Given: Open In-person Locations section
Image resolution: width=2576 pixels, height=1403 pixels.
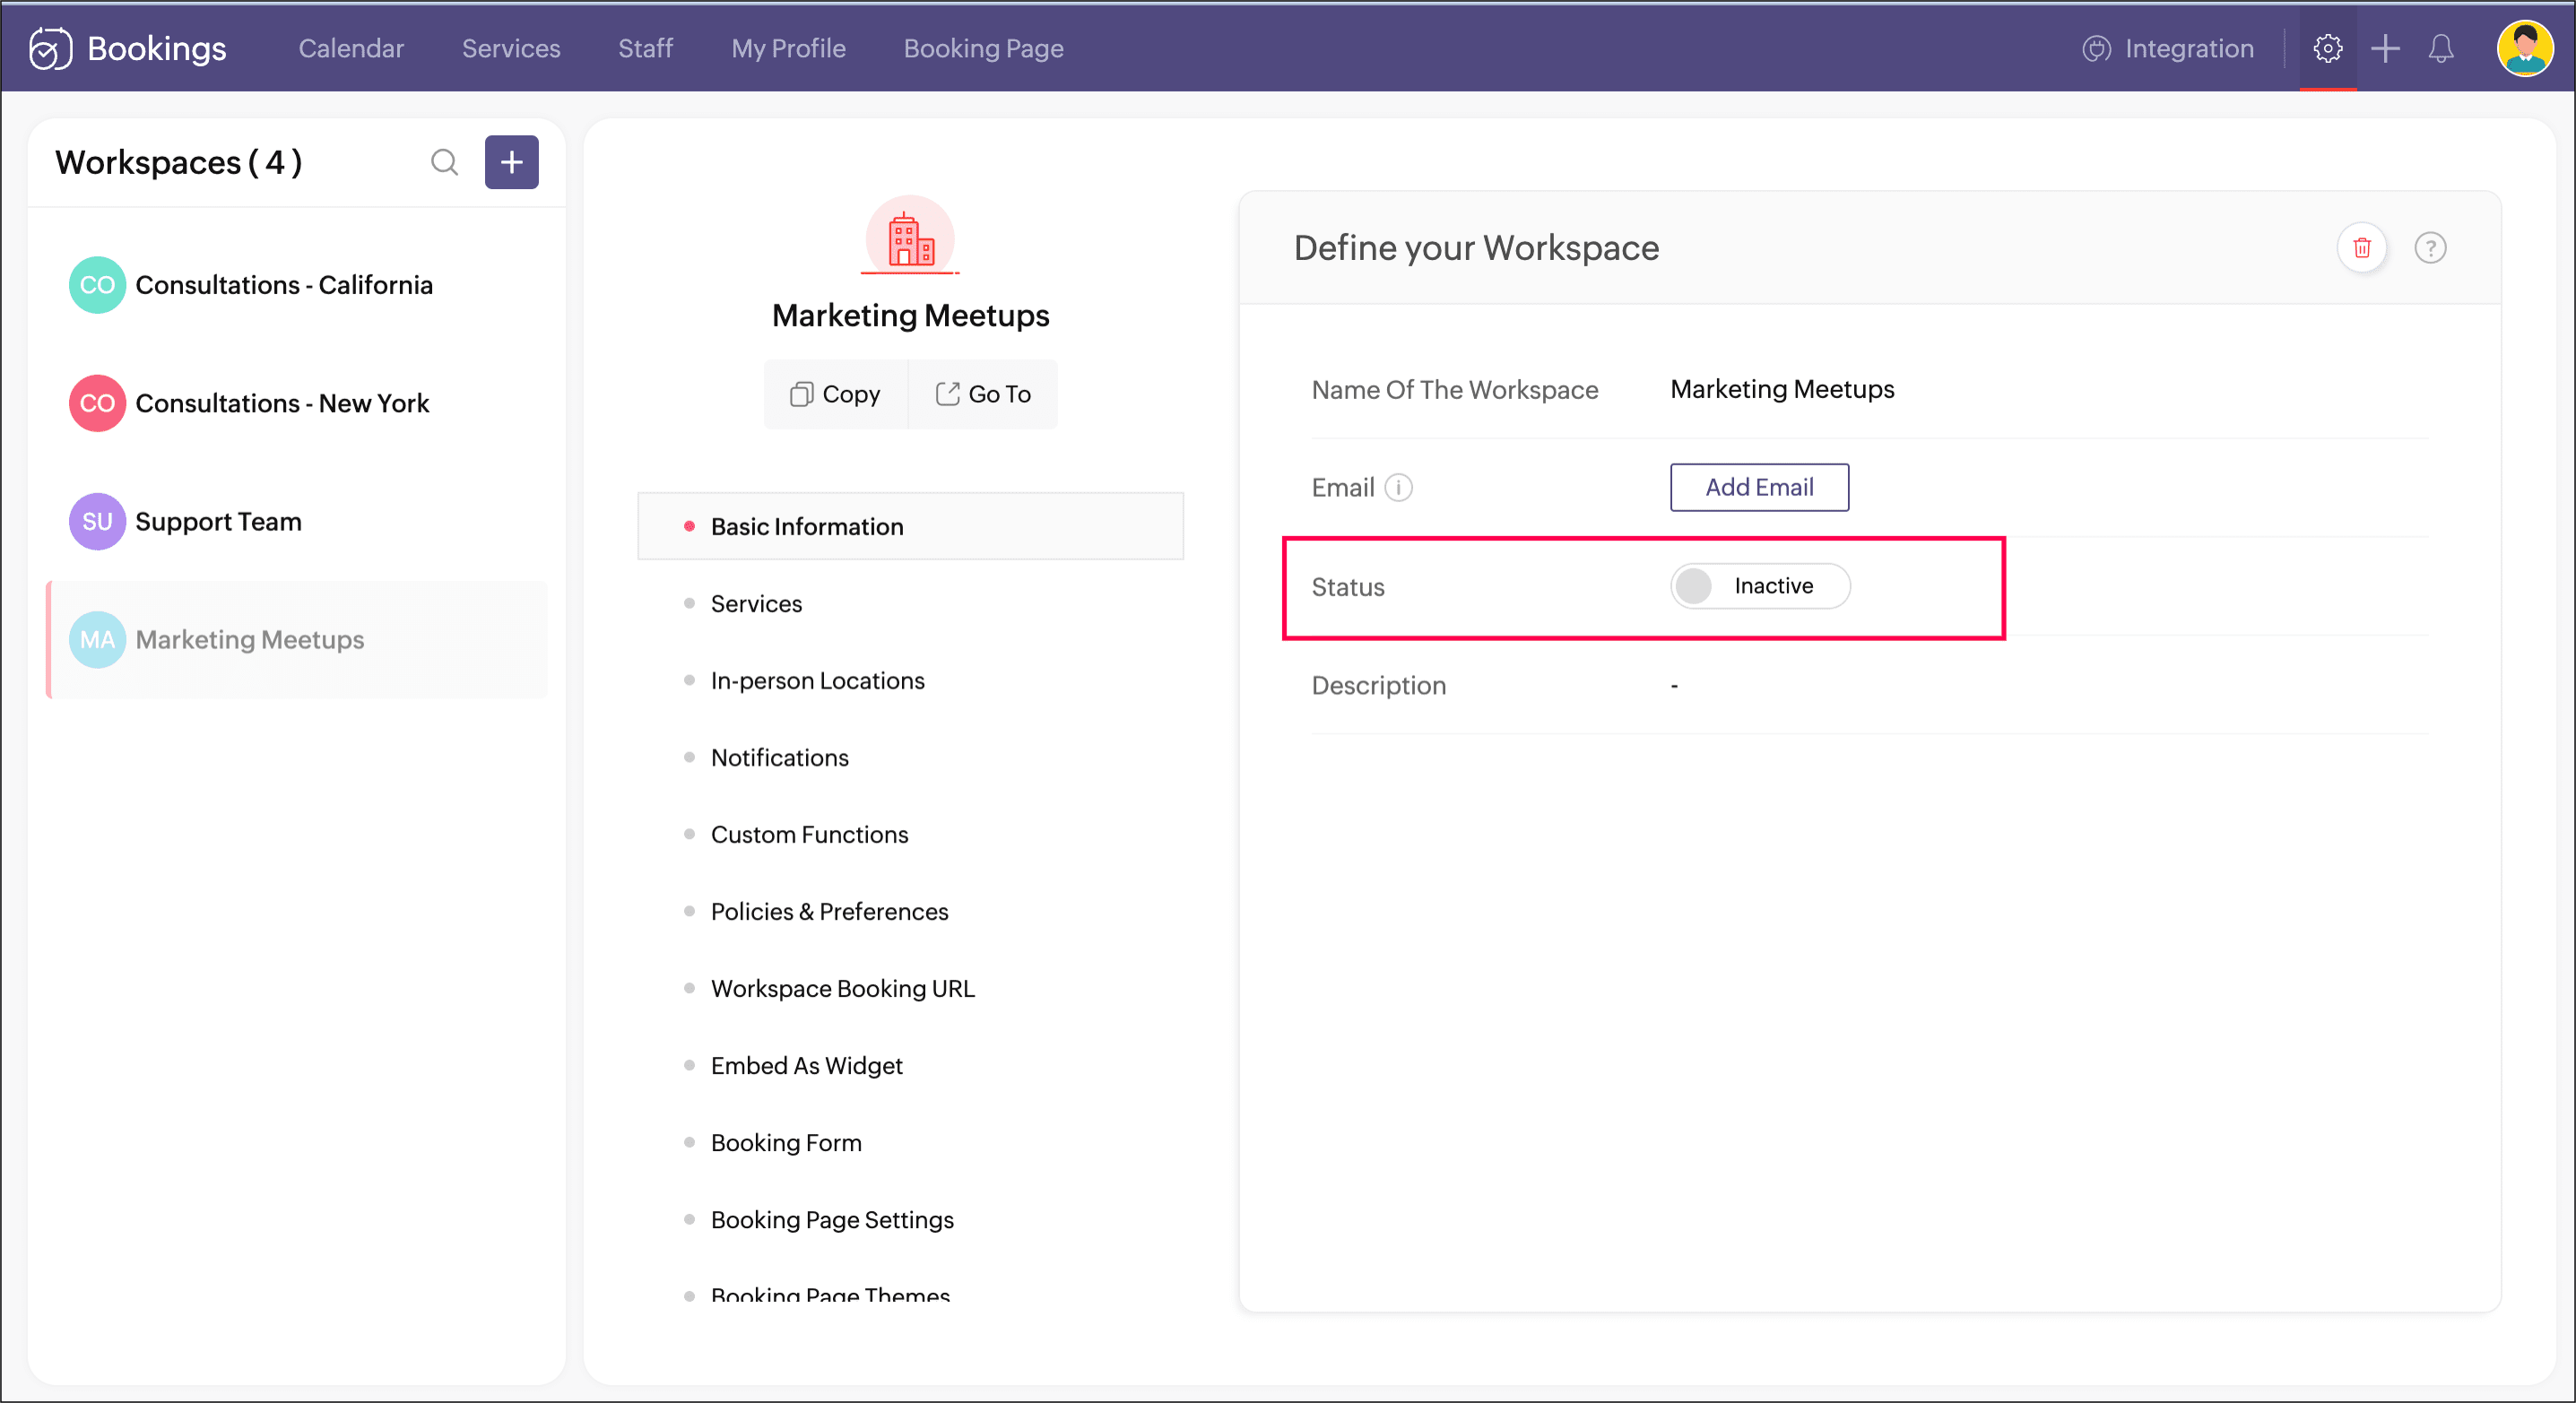Looking at the screenshot, I should pyautogui.click(x=817, y=680).
